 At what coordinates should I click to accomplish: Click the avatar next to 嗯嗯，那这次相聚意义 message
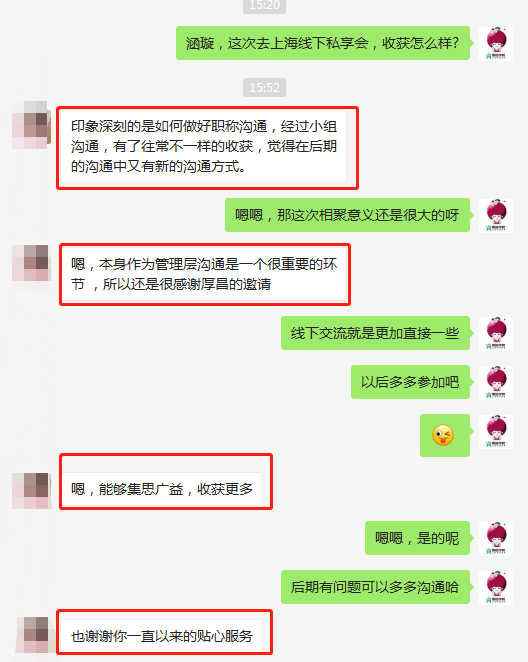click(x=496, y=216)
